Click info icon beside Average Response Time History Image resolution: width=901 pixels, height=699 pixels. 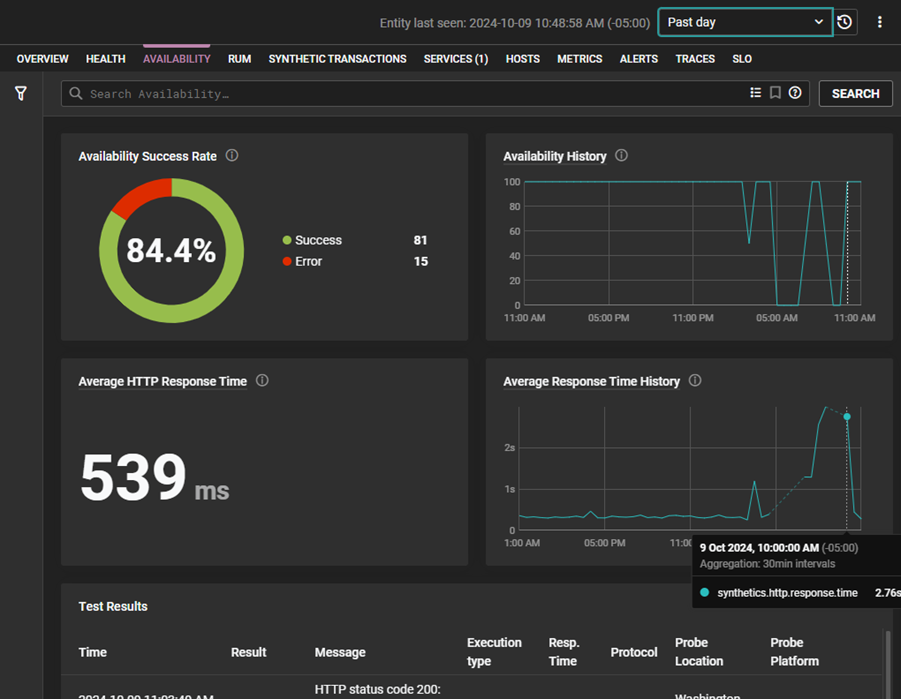(x=695, y=381)
